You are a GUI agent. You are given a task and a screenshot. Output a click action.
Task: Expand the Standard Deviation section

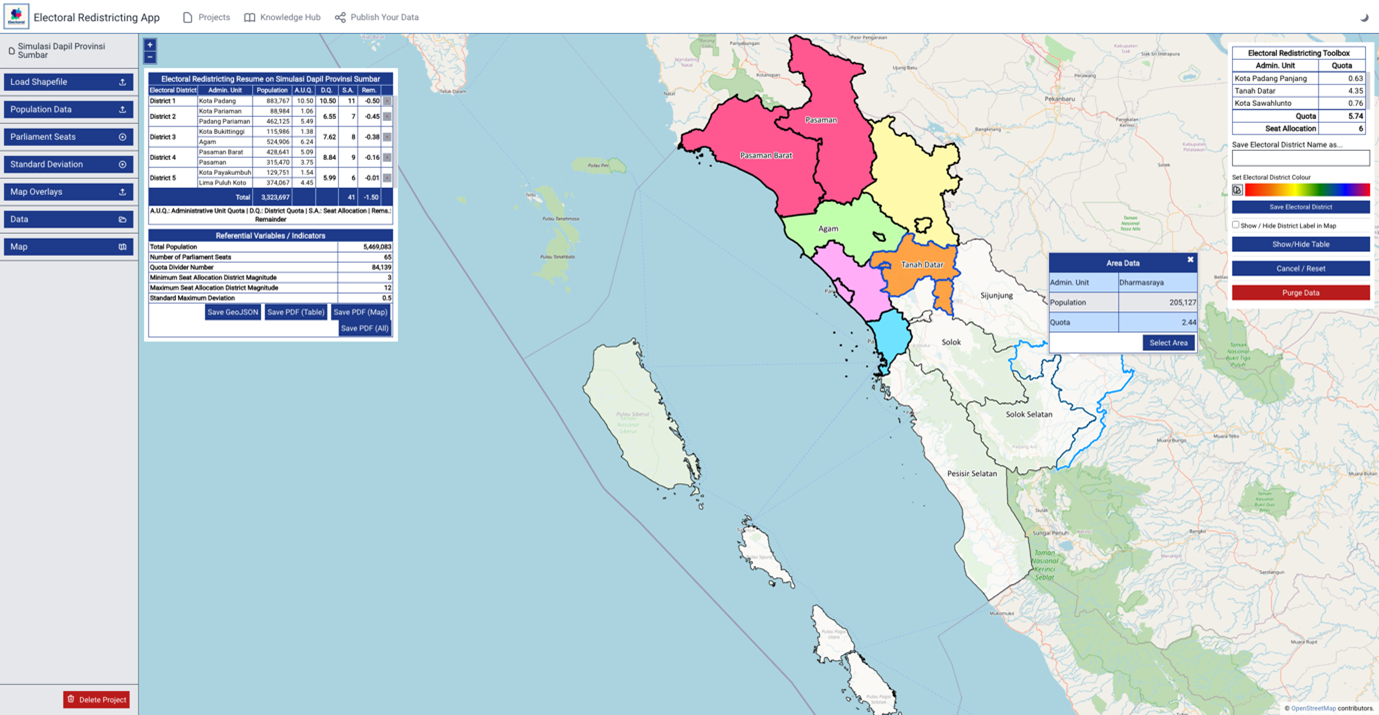(x=68, y=164)
